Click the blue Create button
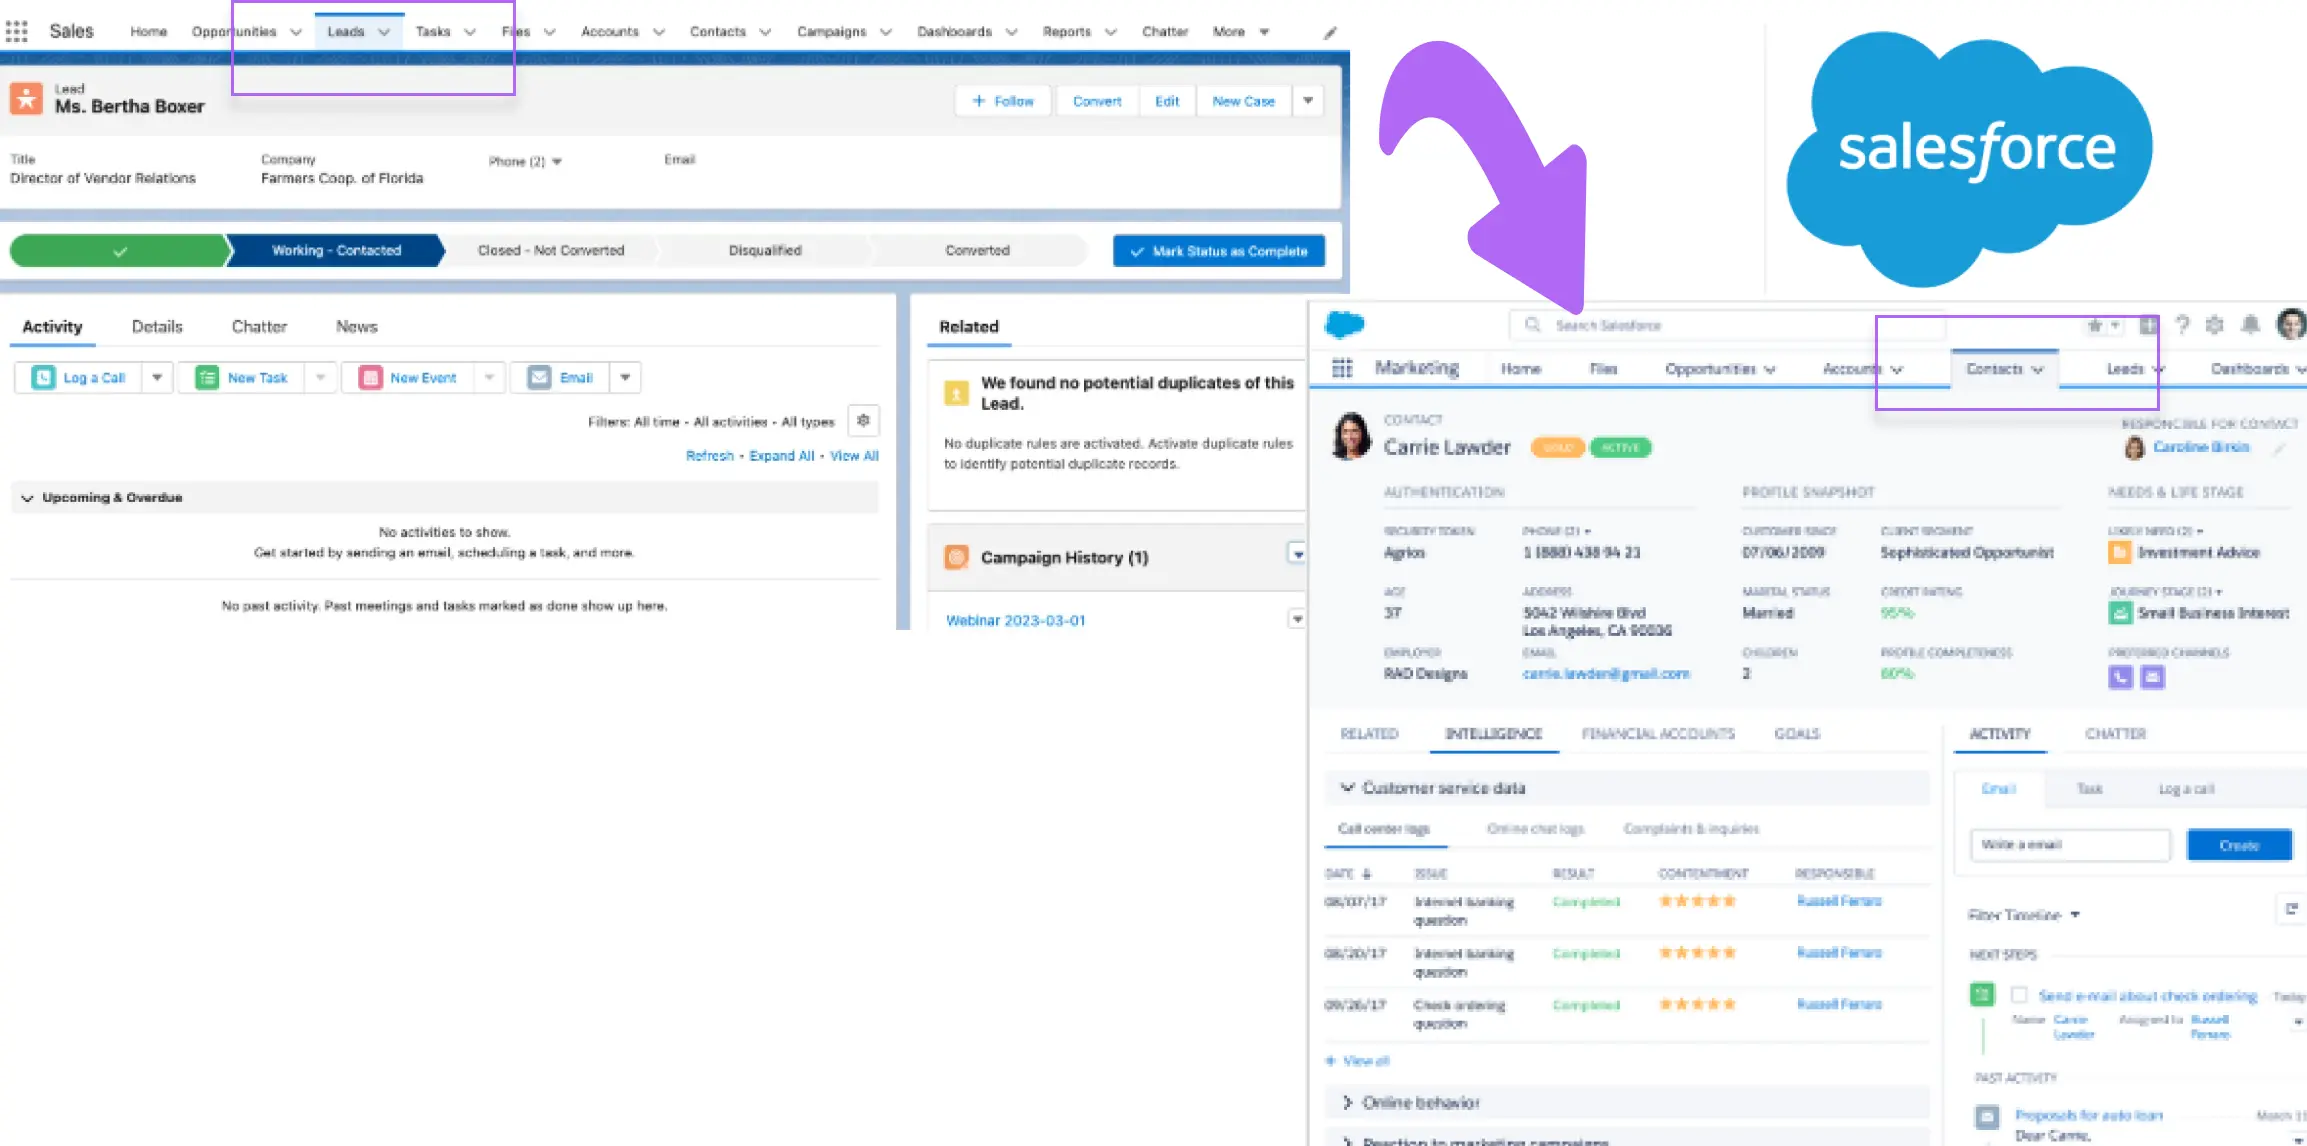 coord(2239,845)
